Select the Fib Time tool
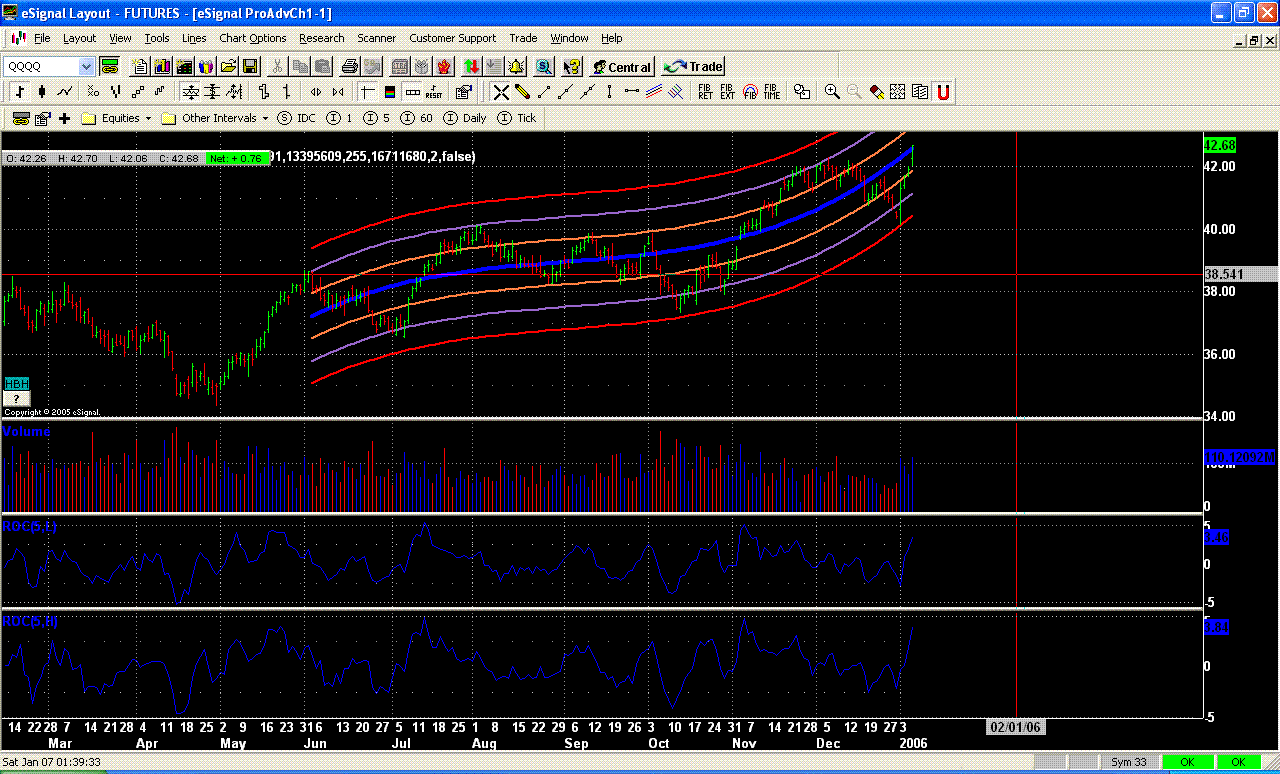Screen dimensions: 1280x774 pos(772,92)
